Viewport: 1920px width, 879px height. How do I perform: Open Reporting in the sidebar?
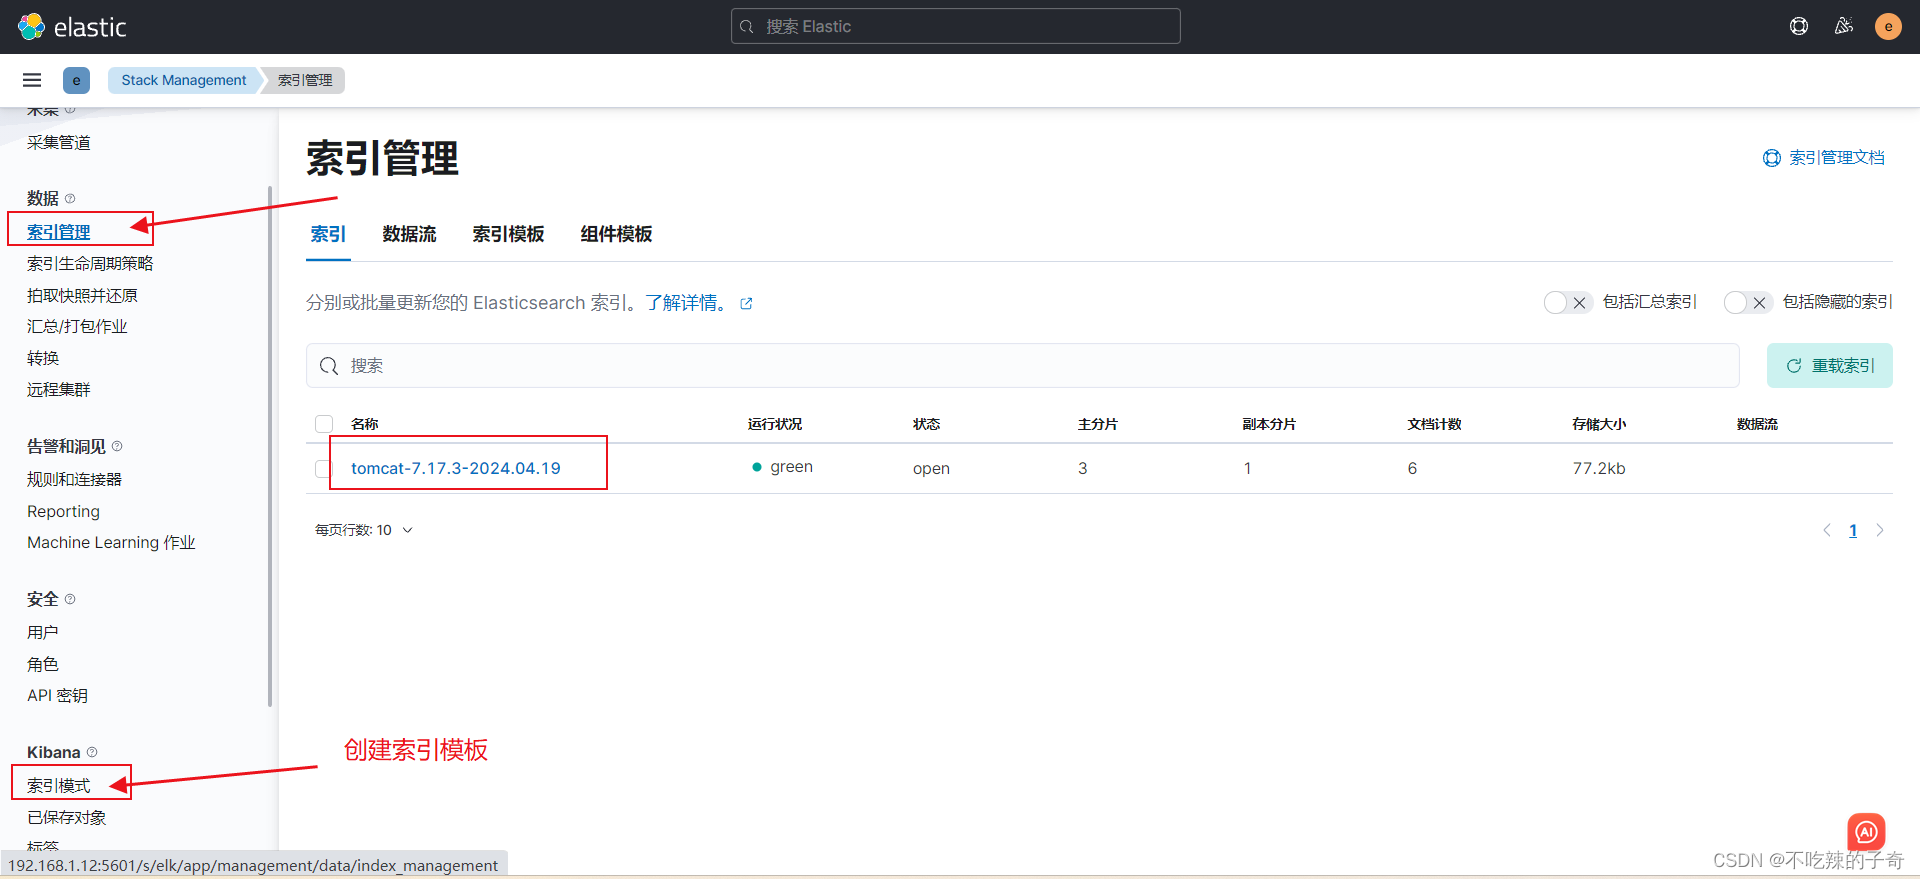[x=63, y=511]
